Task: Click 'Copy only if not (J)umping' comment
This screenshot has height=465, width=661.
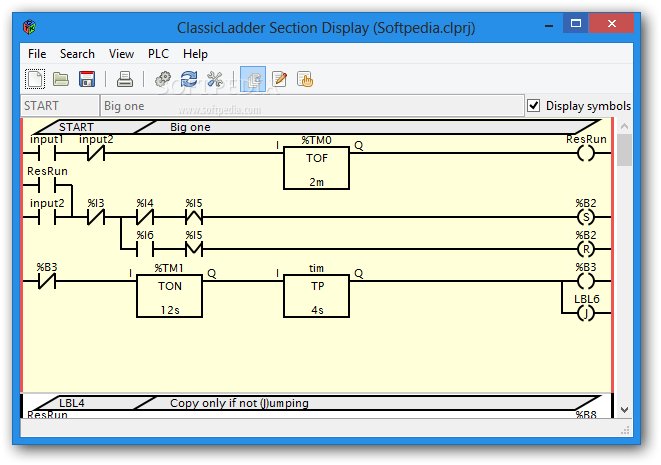Action: (x=239, y=403)
